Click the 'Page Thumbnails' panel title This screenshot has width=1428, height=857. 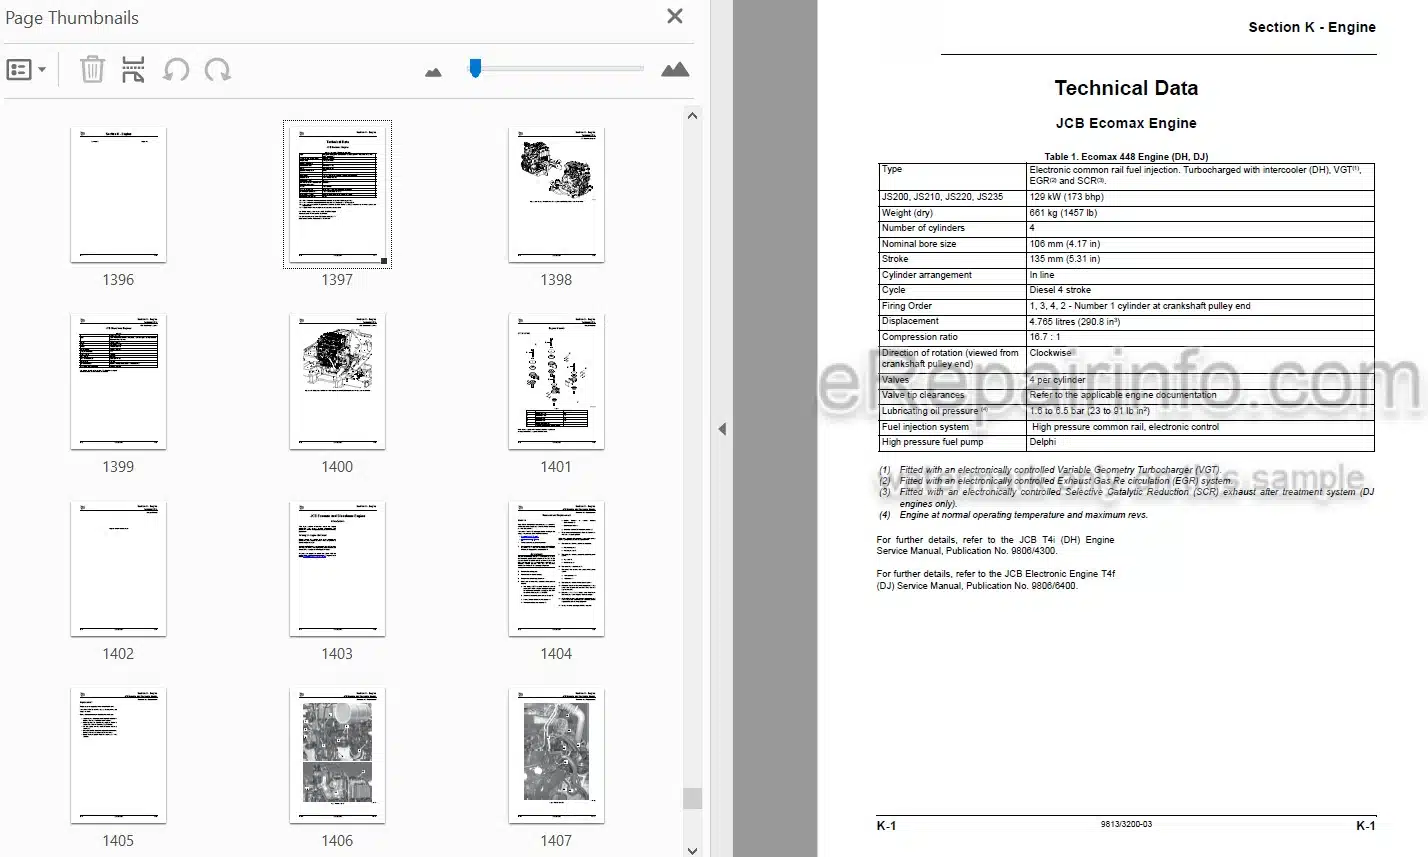(x=72, y=18)
